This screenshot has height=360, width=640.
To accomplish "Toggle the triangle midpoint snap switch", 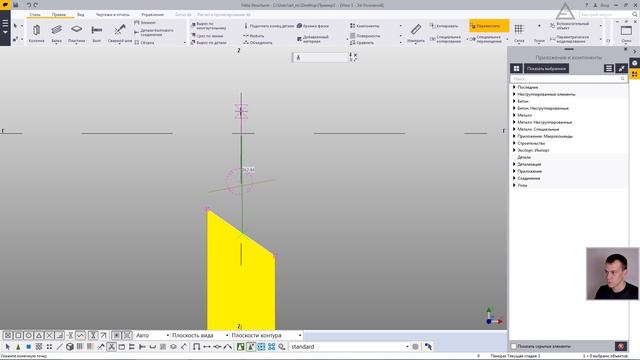I will coord(39,335).
